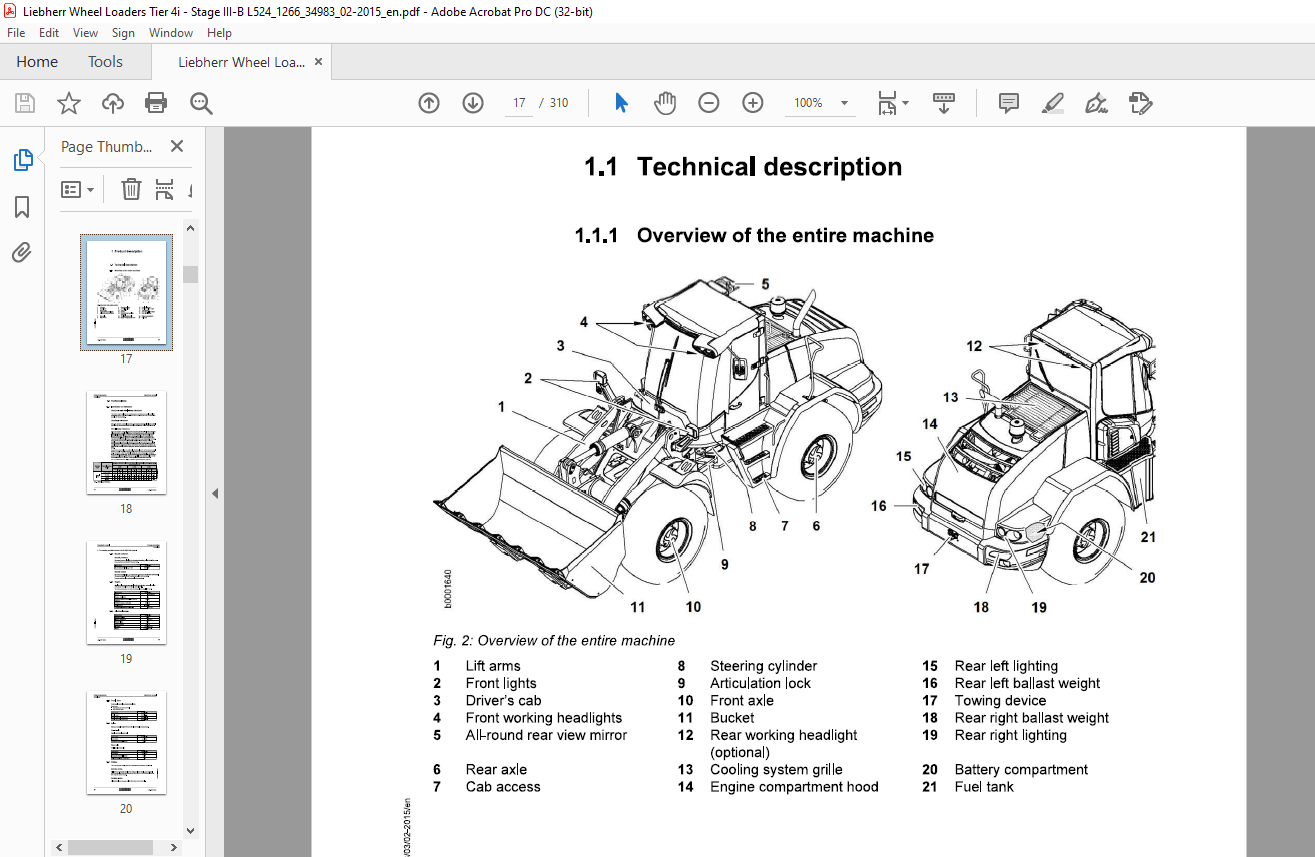
Task: Delete the selected page with the trash icon
Action: pos(131,189)
